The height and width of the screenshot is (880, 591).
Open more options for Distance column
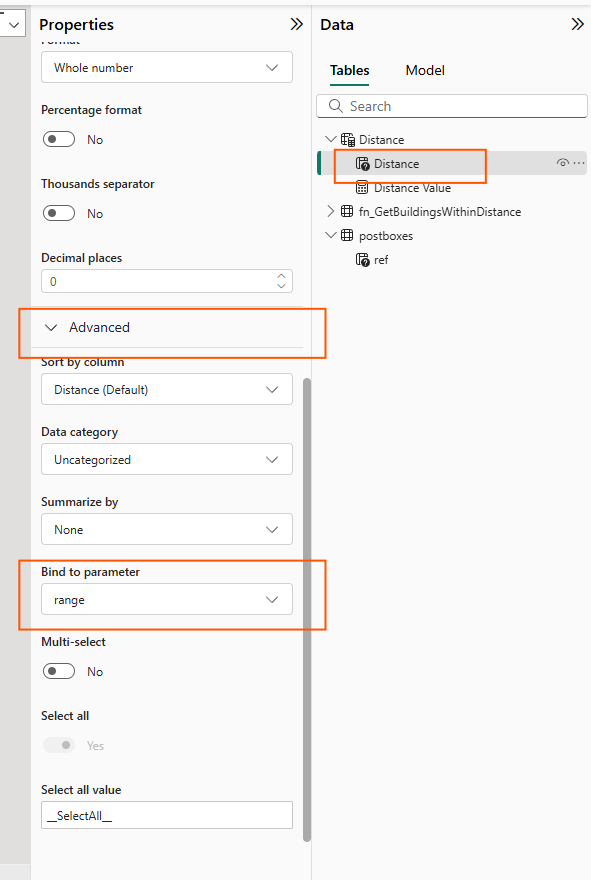pyautogui.click(x=579, y=163)
